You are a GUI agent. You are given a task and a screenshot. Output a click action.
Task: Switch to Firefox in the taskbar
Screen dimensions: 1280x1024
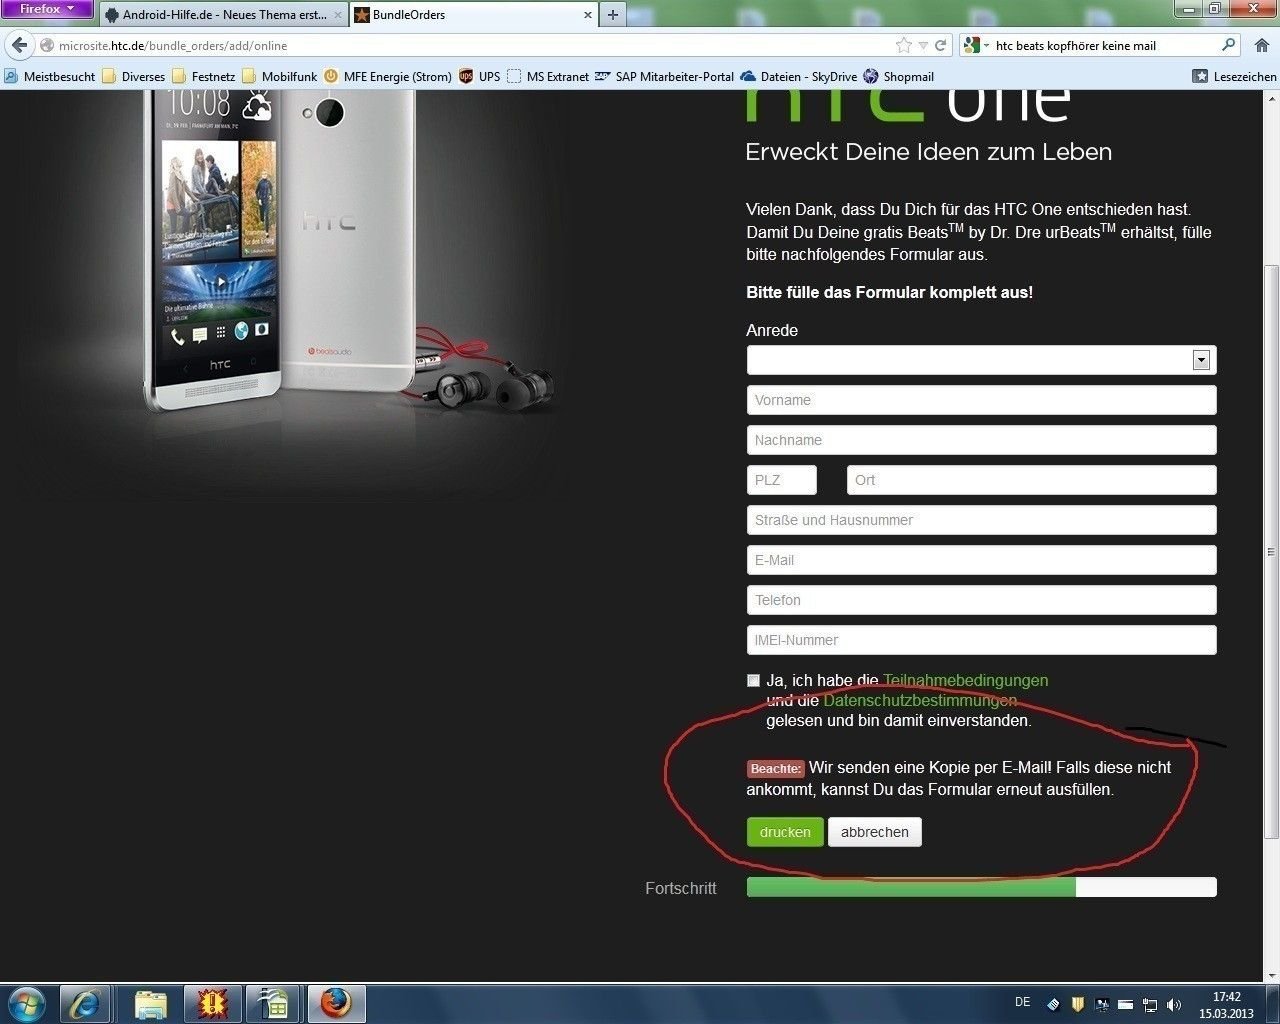point(336,1003)
